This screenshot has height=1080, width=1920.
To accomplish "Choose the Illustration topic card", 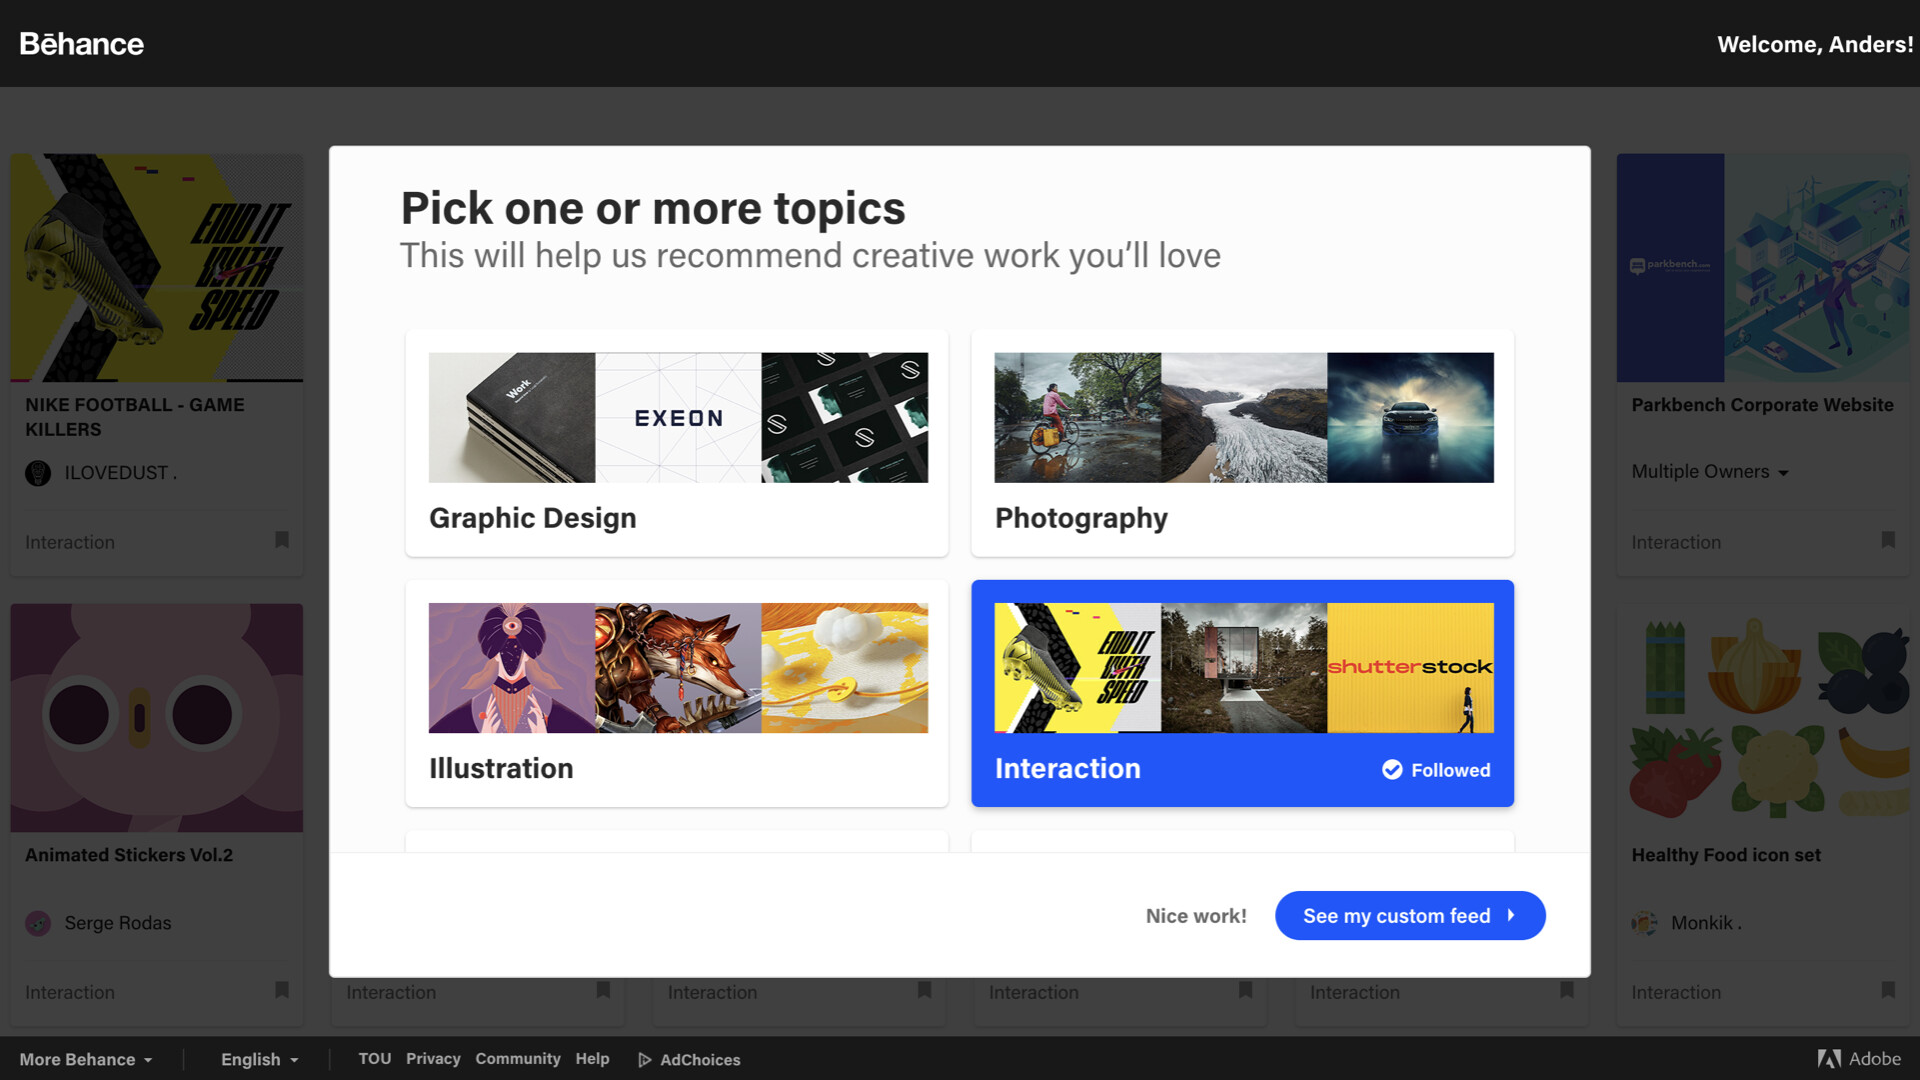I will point(676,693).
